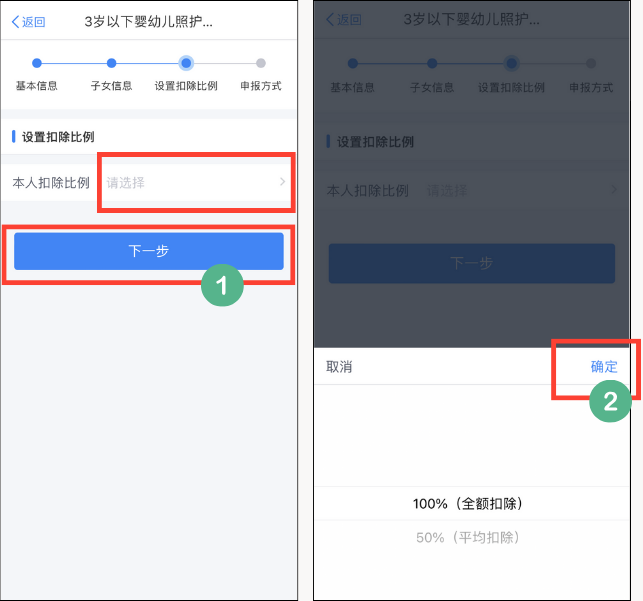This screenshot has height=601, width=643.
Task: Tap dimmed chevron of 本人扣除比例, right screen
Action: point(614,189)
